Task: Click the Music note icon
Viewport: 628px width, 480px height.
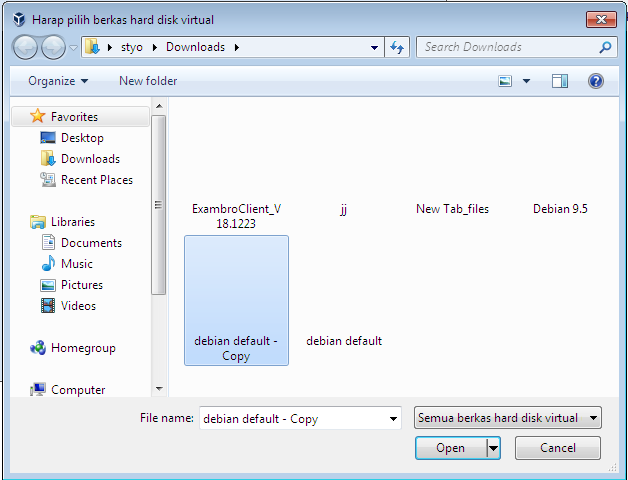Action: [48, 263]
